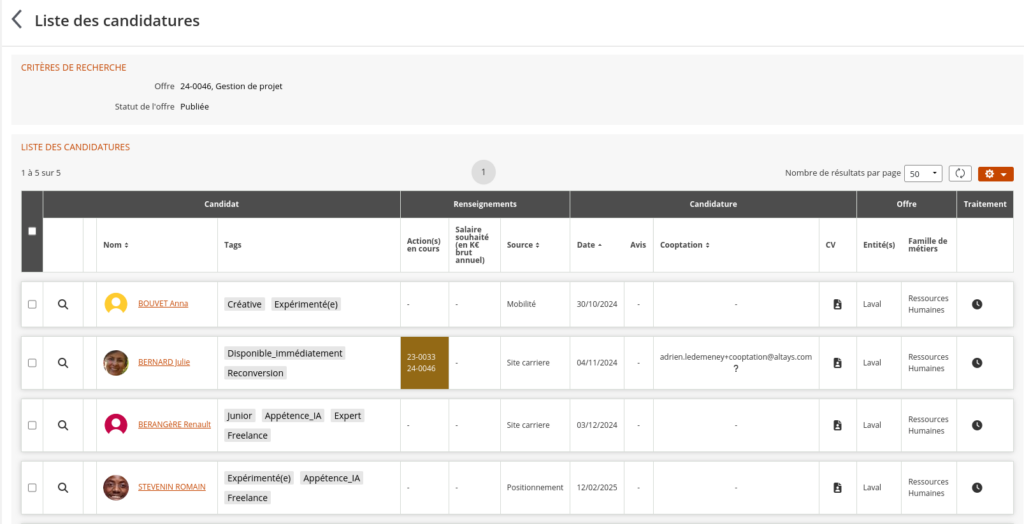Toggle the select-all checkbox in table header
Viewport: 1024px width, 524px height.
pyautogui.click(x=32, y=231)
